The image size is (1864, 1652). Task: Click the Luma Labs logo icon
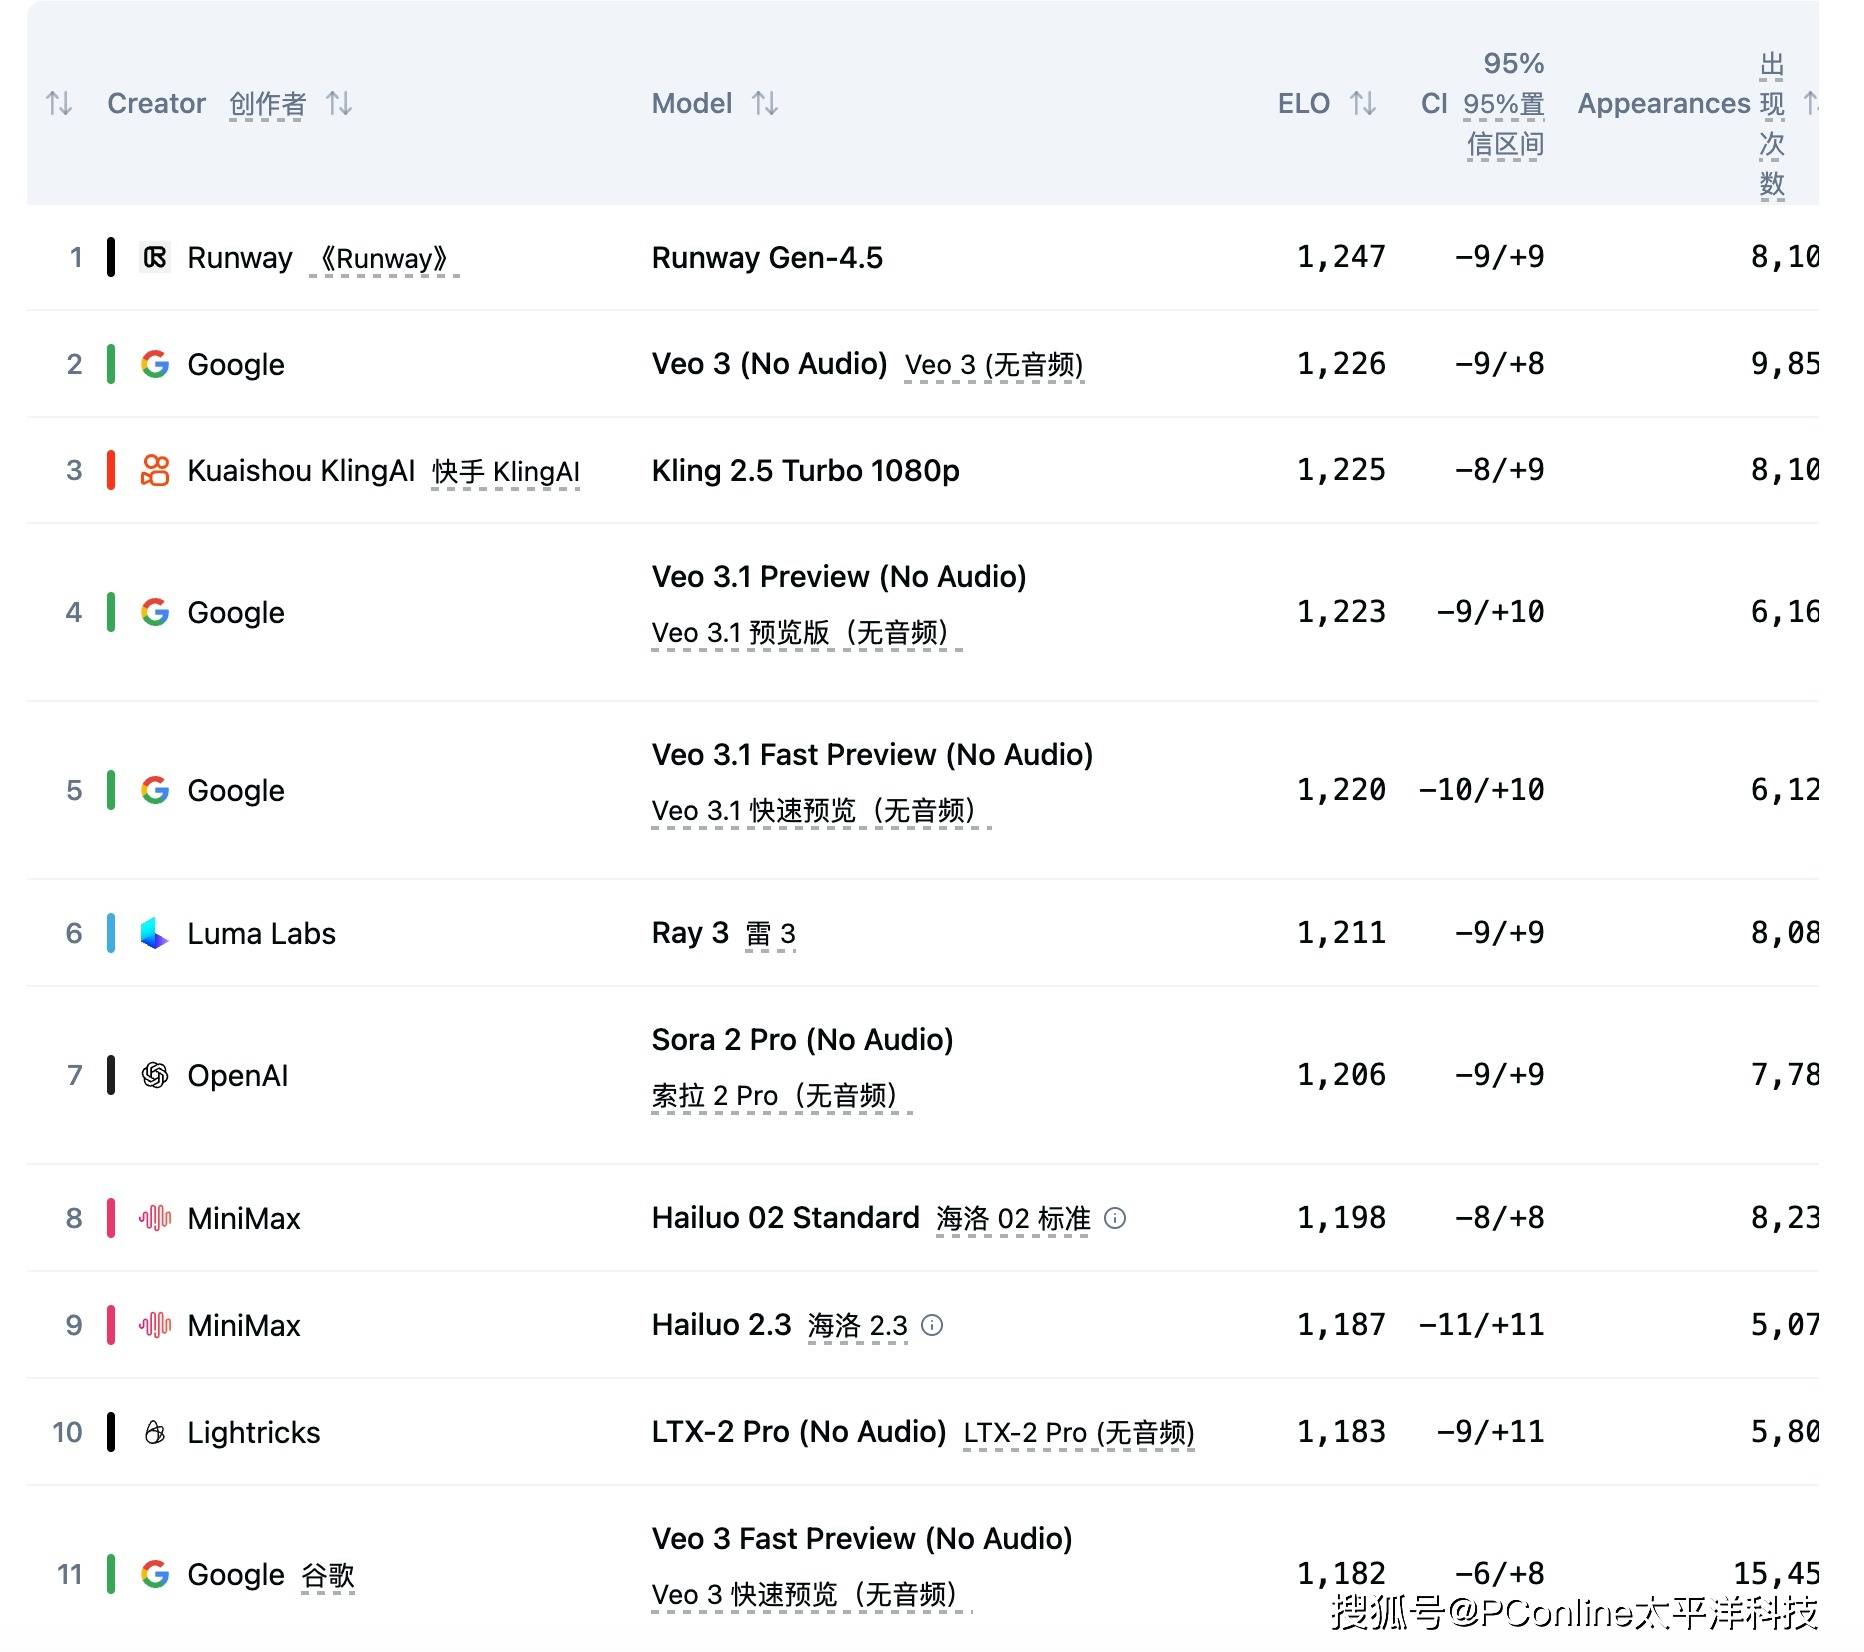155,933
